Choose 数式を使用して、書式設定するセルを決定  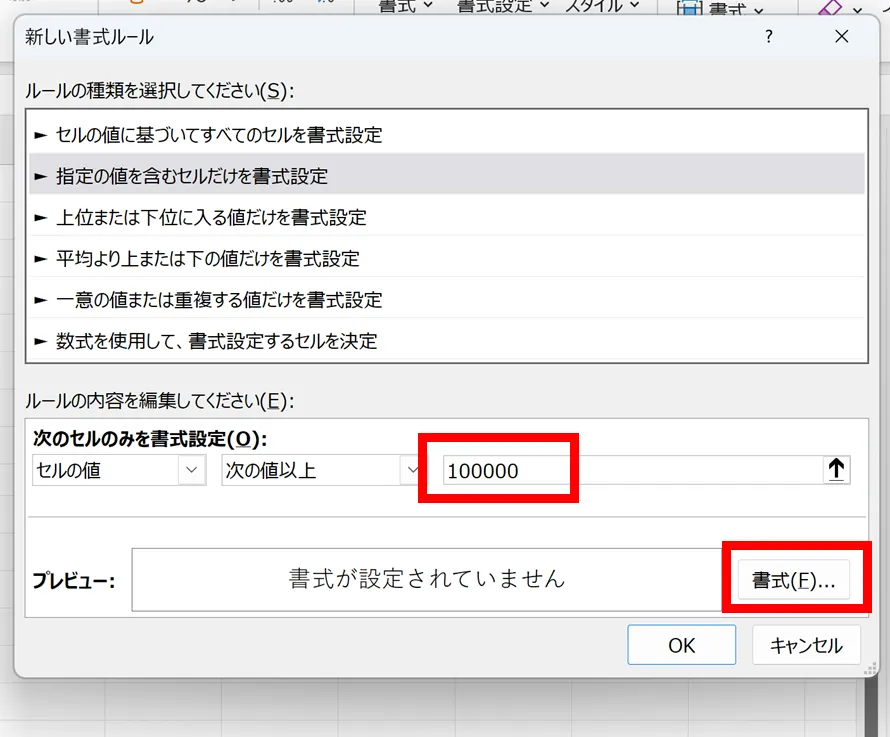pos(216,340)
